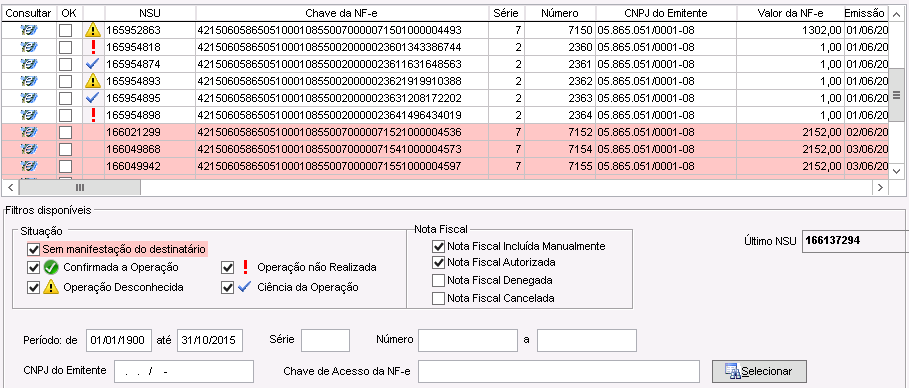Open consult icon for NSU 165954898

(x=28, y=115)
